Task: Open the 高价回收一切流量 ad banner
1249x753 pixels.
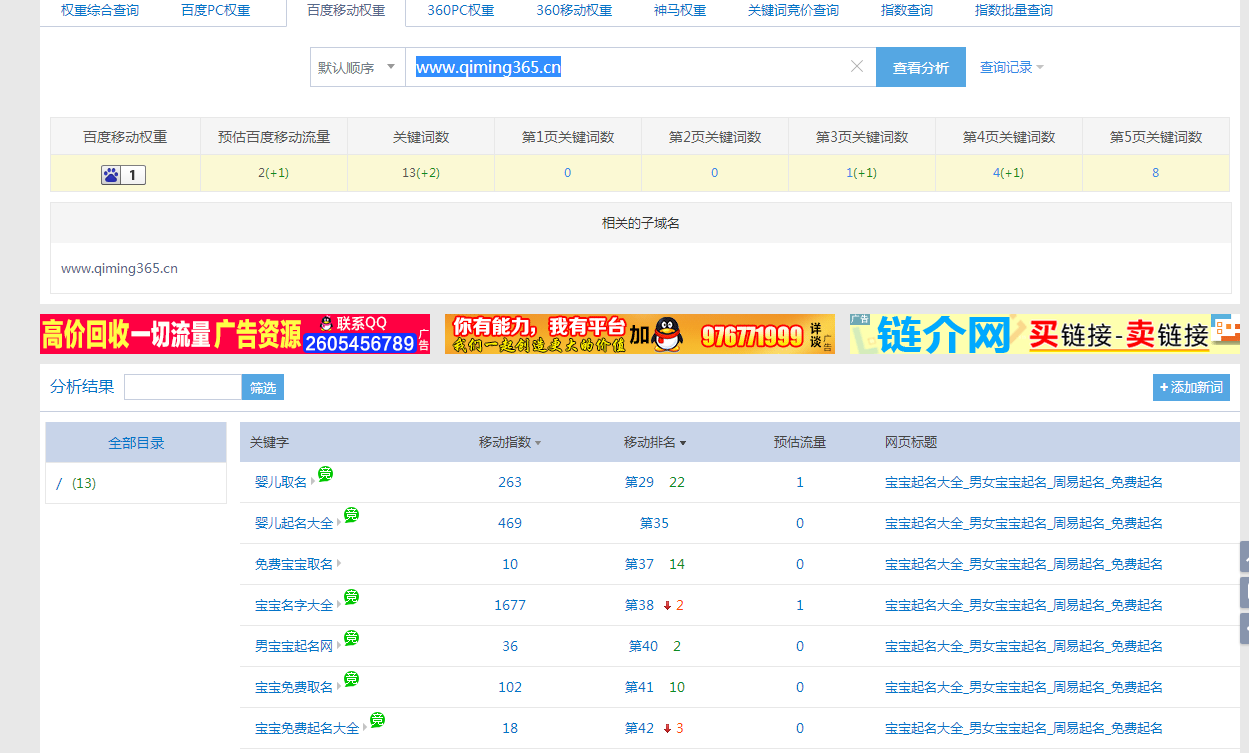Action: [235, 334]
